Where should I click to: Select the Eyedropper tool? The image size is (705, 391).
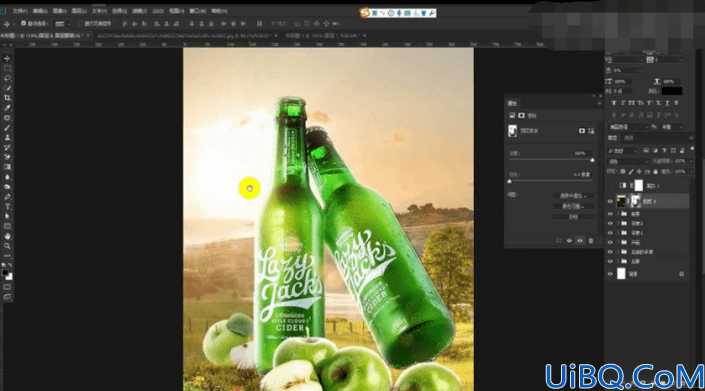[x=7, y=108]
